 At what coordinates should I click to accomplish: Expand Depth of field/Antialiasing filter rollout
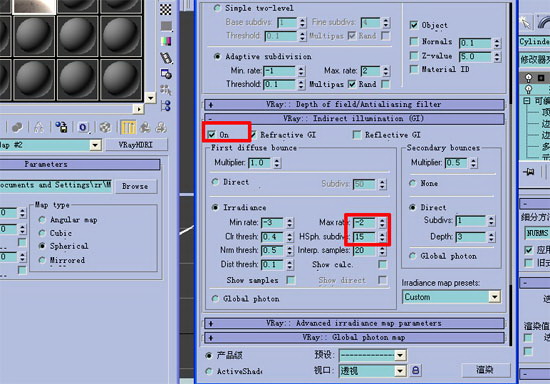354,105
